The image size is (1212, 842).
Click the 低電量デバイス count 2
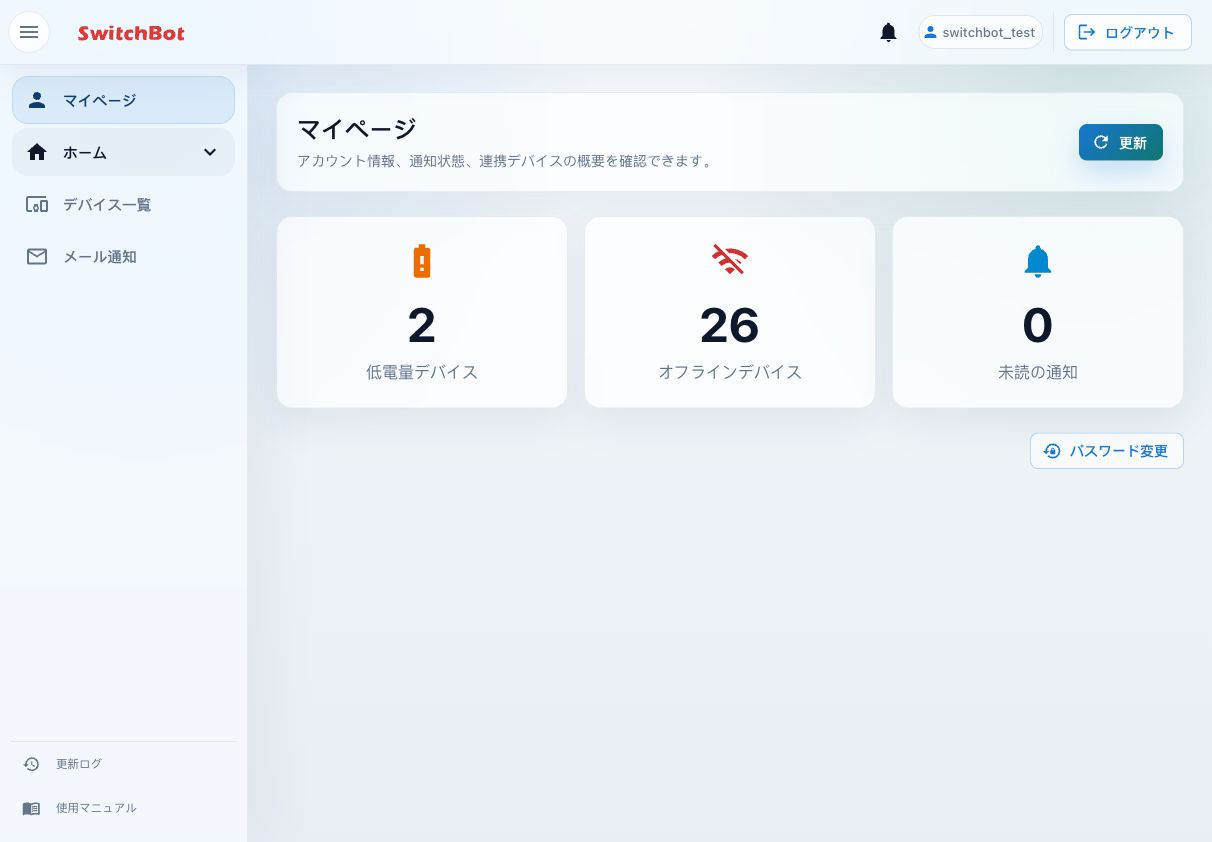(x=422, y=325)
